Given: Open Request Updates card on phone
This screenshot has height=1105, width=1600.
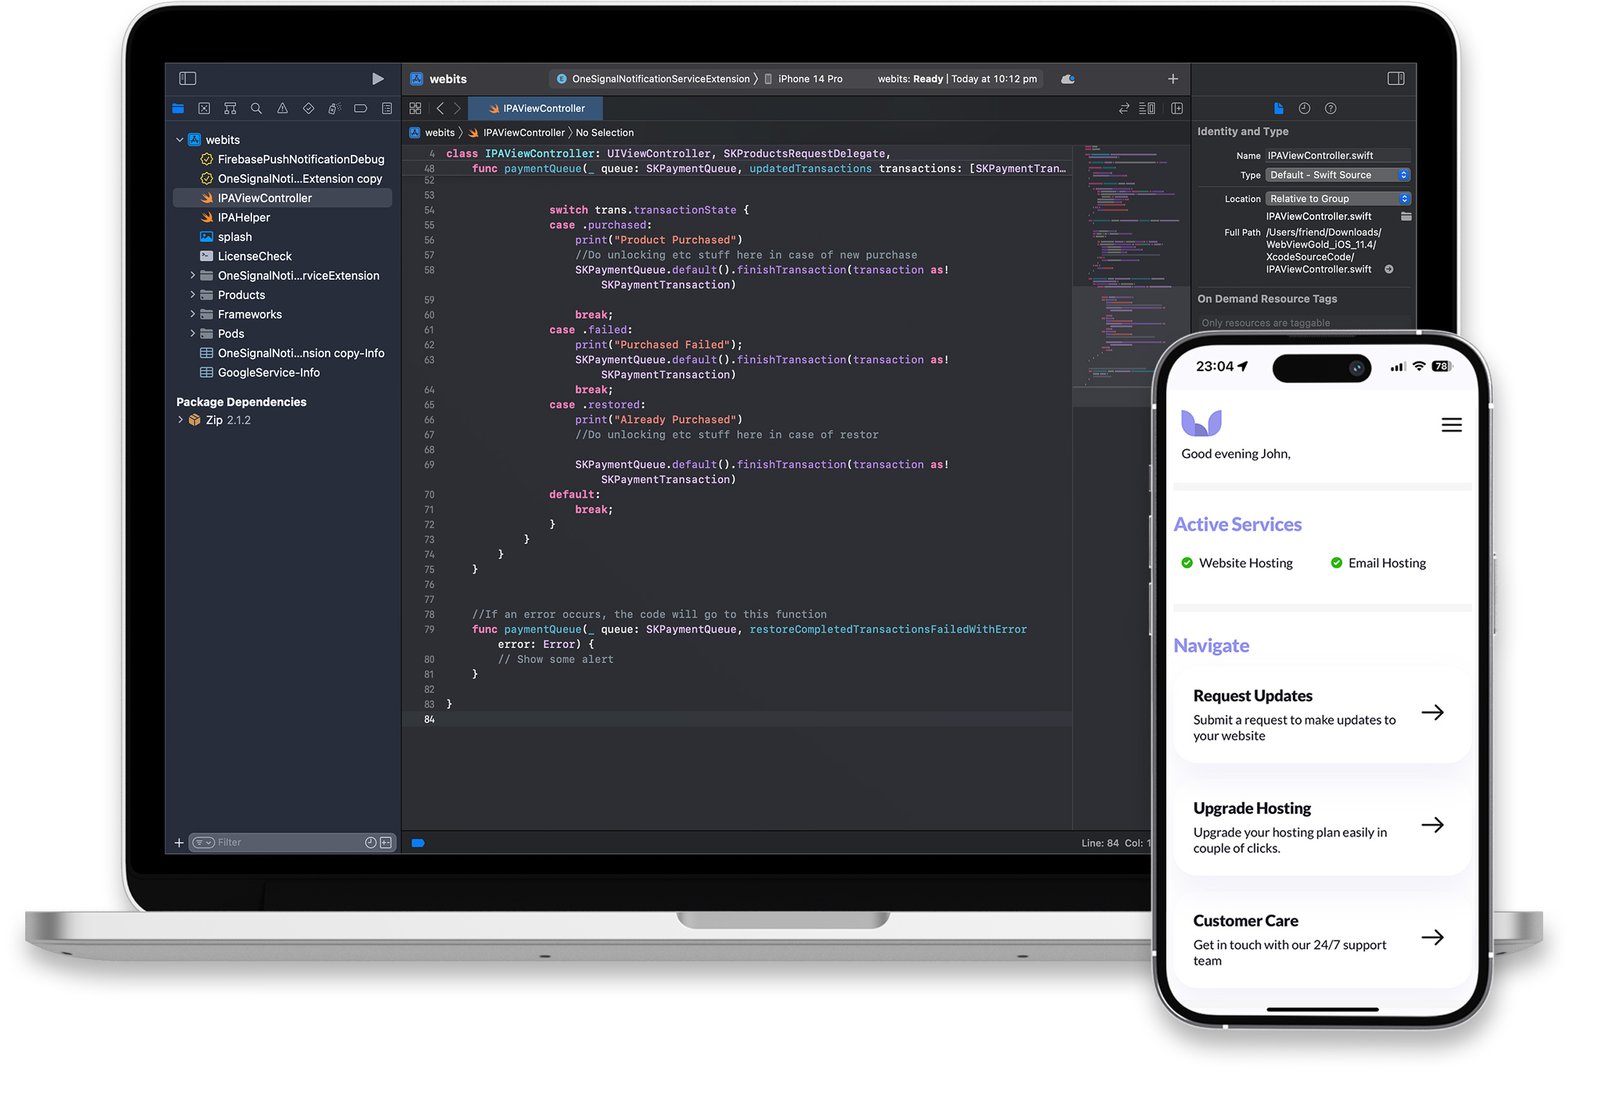Looking at the screenshot, I should [1322, 715].
